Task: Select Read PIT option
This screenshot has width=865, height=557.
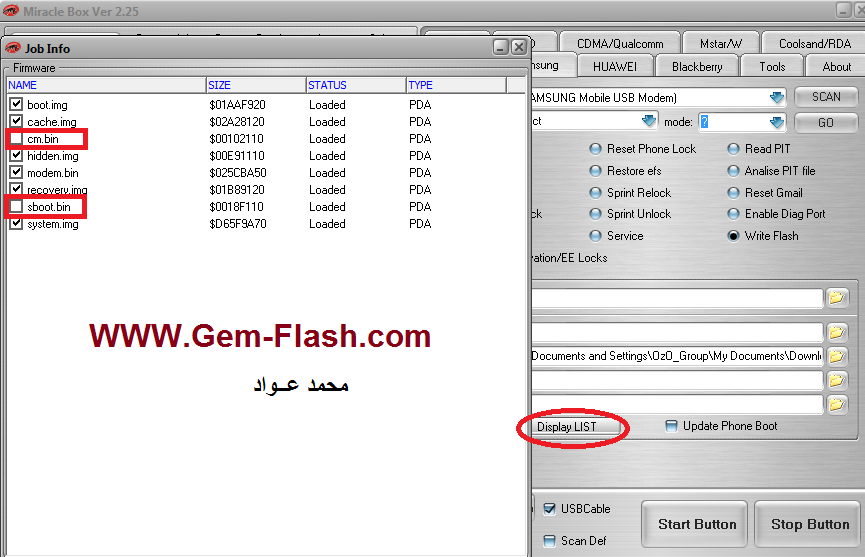Action: (x=733, y=149)
